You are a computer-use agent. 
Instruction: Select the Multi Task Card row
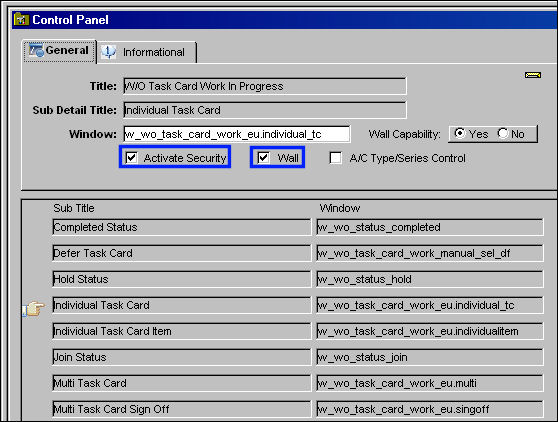[x=181, y=383]
